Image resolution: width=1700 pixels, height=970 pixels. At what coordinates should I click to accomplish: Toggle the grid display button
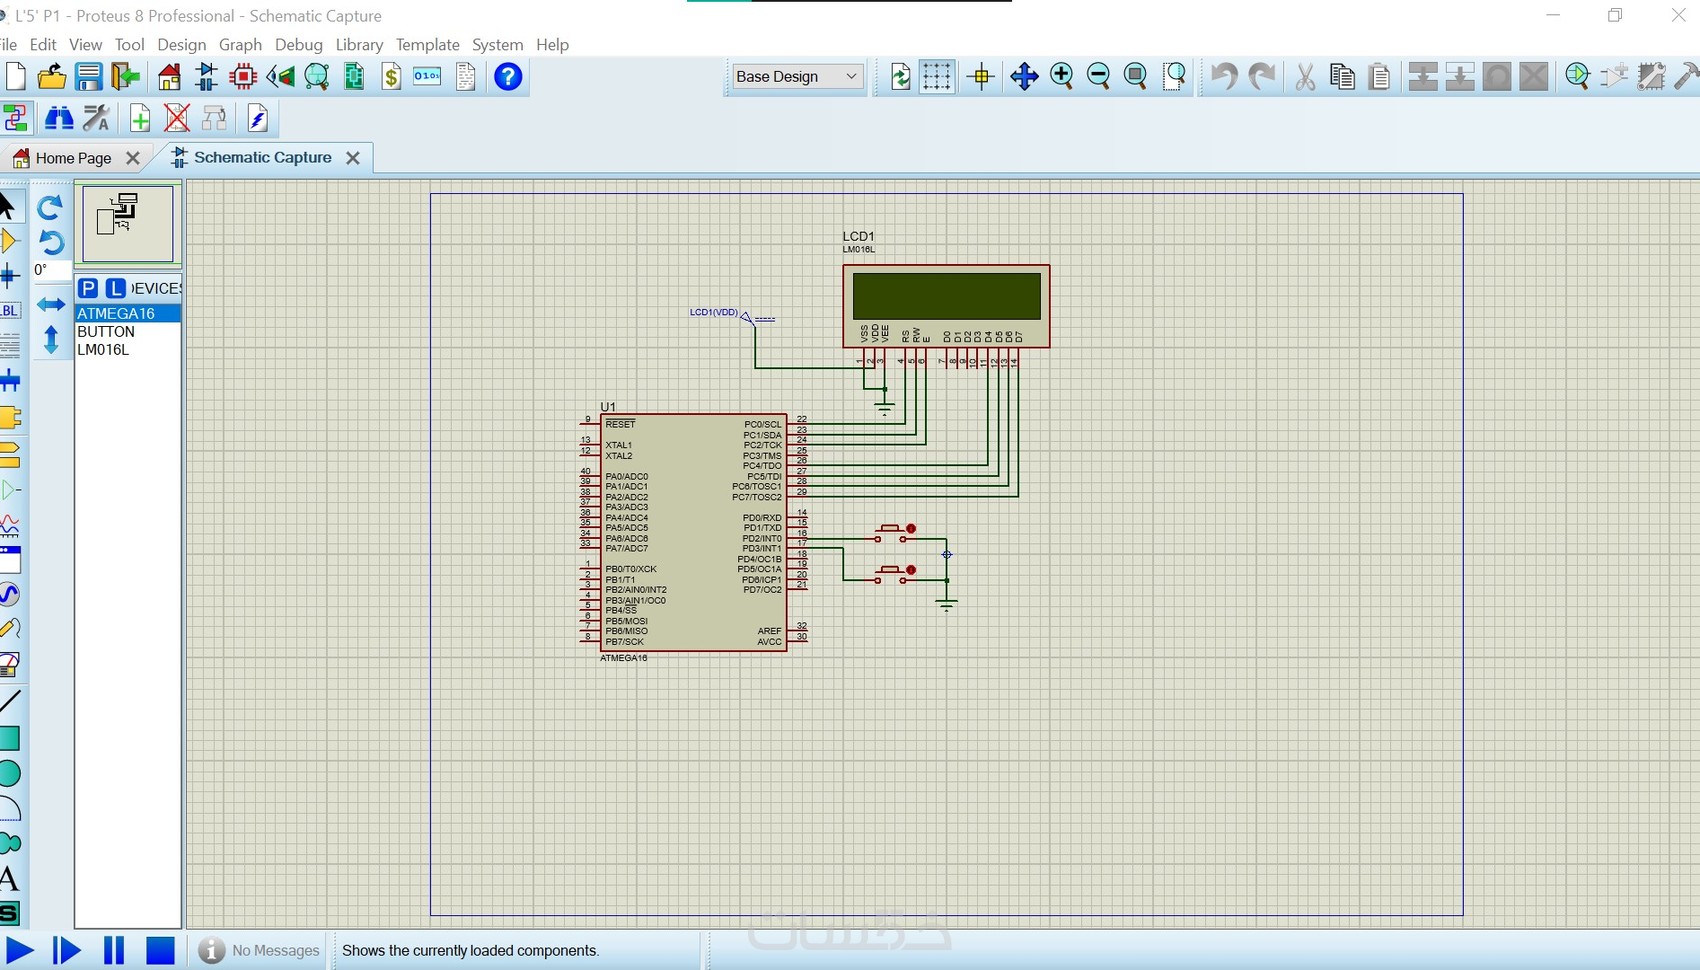(x=937, y=77)
